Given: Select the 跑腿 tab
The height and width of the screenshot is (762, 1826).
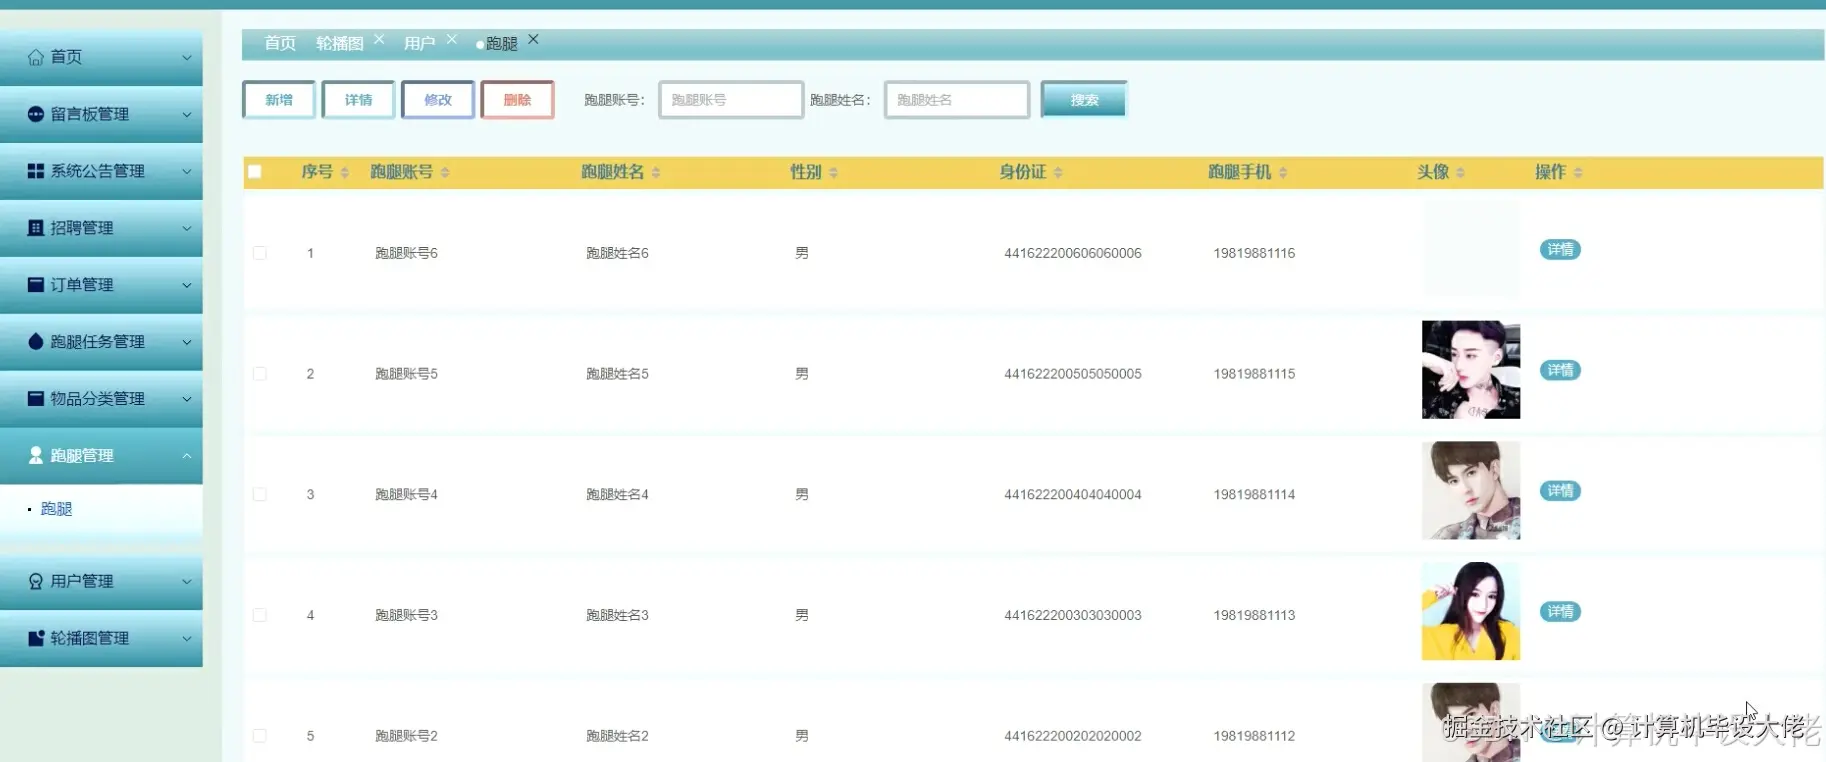Looking at the screenshot, I should point(501,44).
